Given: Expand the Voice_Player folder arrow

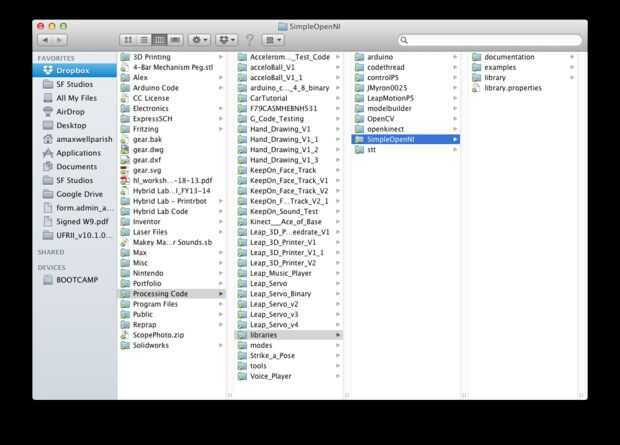Looking at the screenshot, I should [338, 376].
